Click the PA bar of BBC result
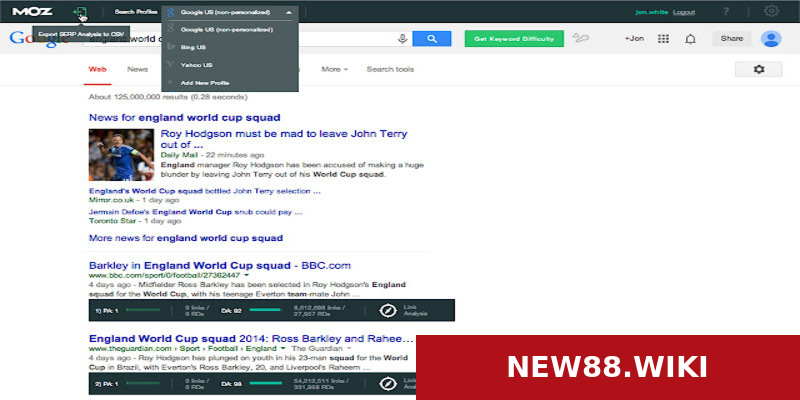800x400 pixels. (x=143, y=310)
